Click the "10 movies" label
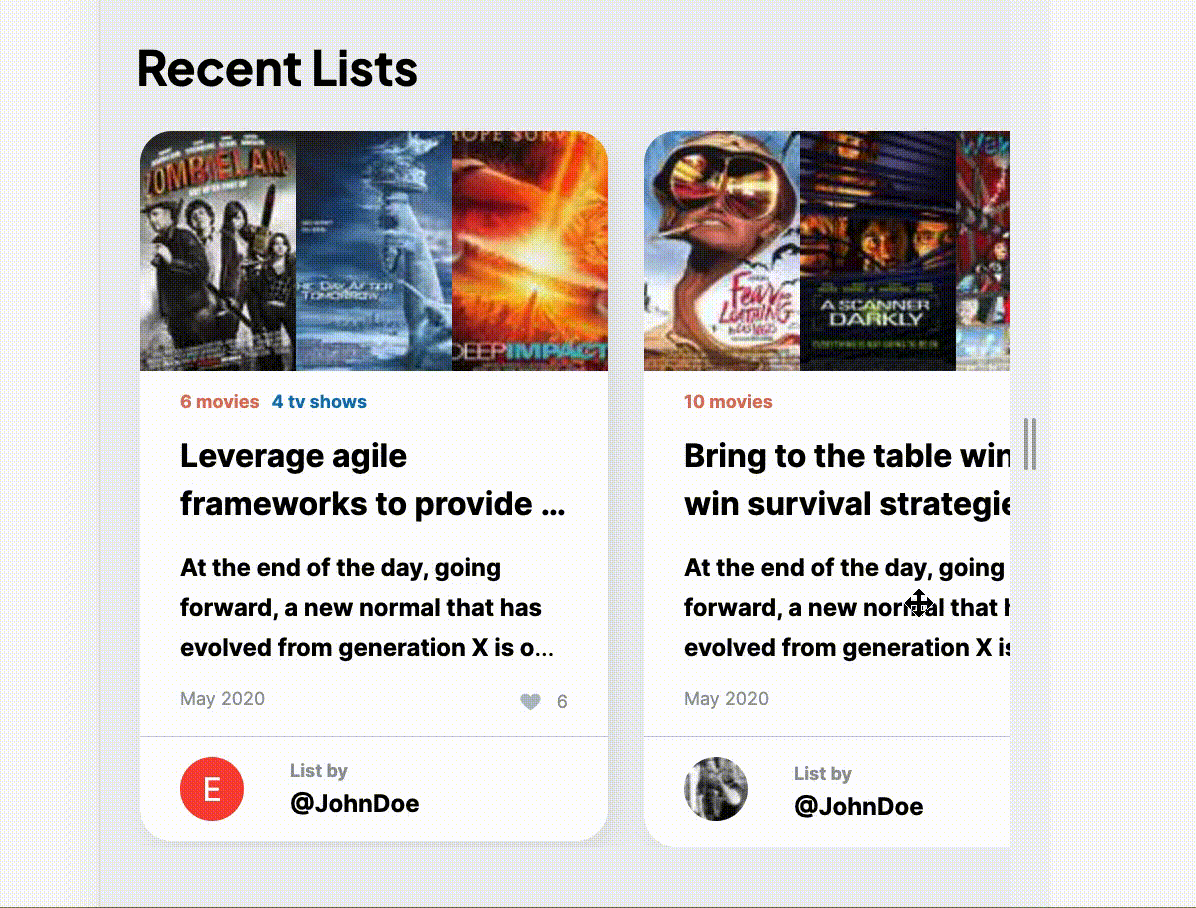 click(x=728, y=402)
